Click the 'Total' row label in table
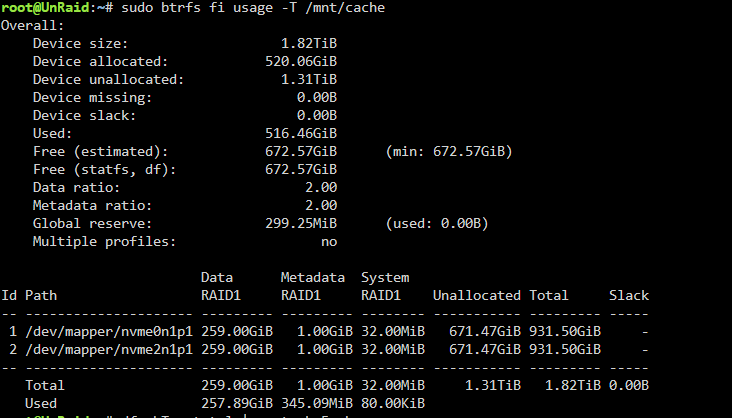This screenshot has width=732, height=418. (45, 386)
